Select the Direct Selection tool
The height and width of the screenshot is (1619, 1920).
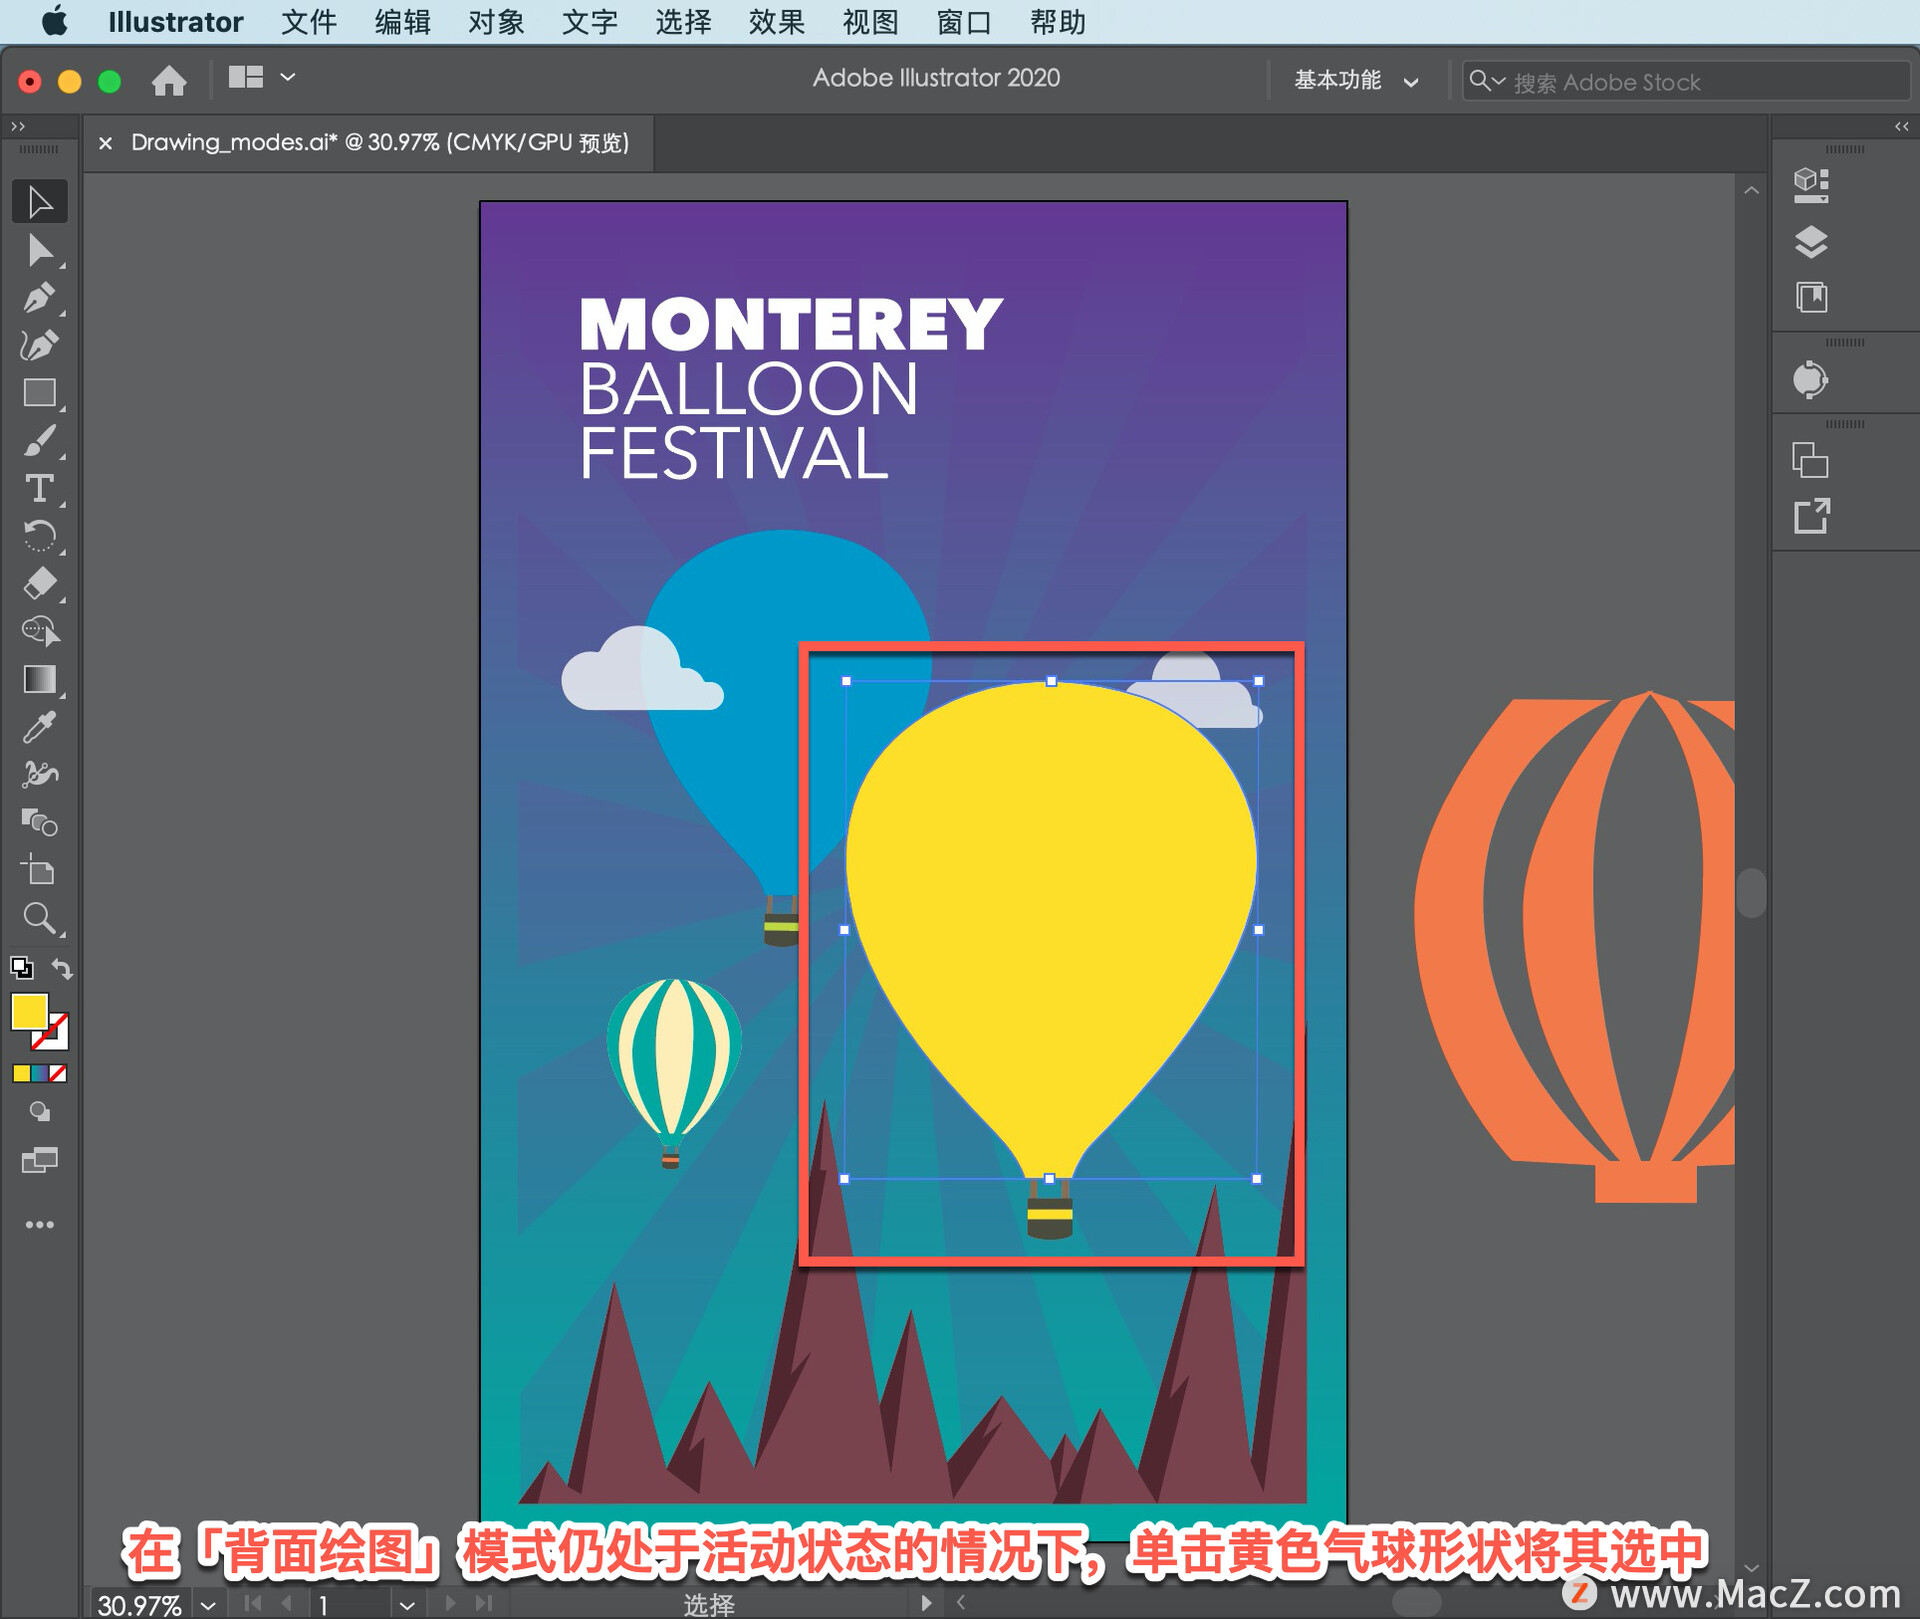click(39, 250)
